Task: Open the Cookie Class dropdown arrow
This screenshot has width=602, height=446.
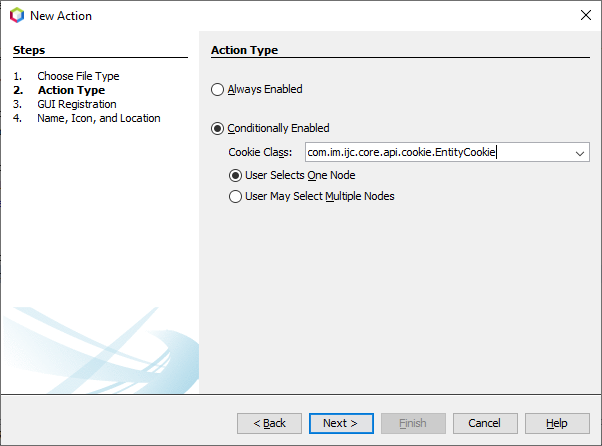Action: coord(580,153)
